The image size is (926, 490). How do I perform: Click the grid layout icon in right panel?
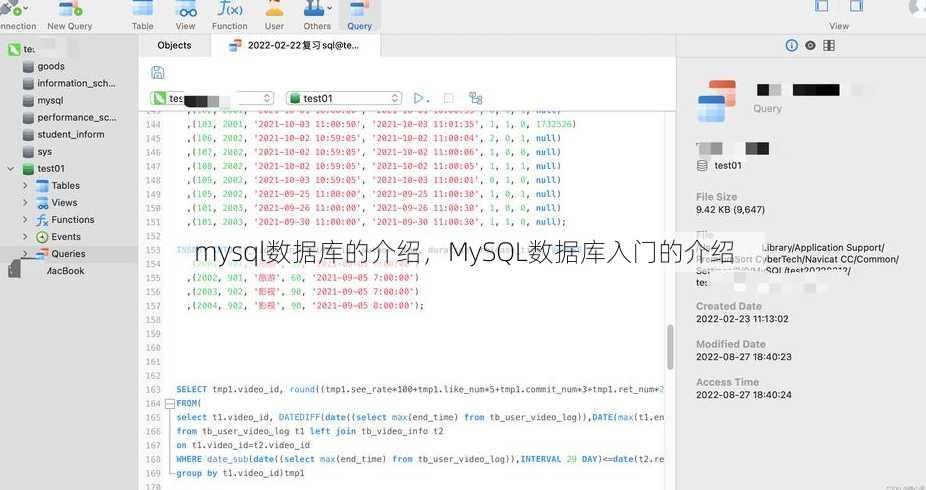coord(829,45)
